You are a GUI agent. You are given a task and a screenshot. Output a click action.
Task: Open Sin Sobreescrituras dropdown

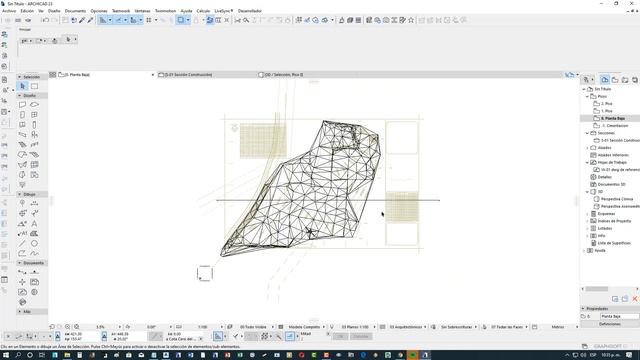(476, 327)
